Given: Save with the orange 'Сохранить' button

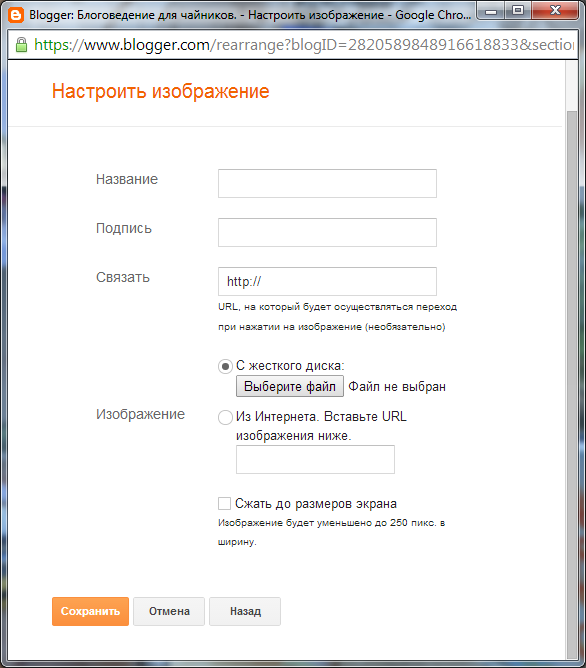Looking at the screenshot, I should [90, 611].
